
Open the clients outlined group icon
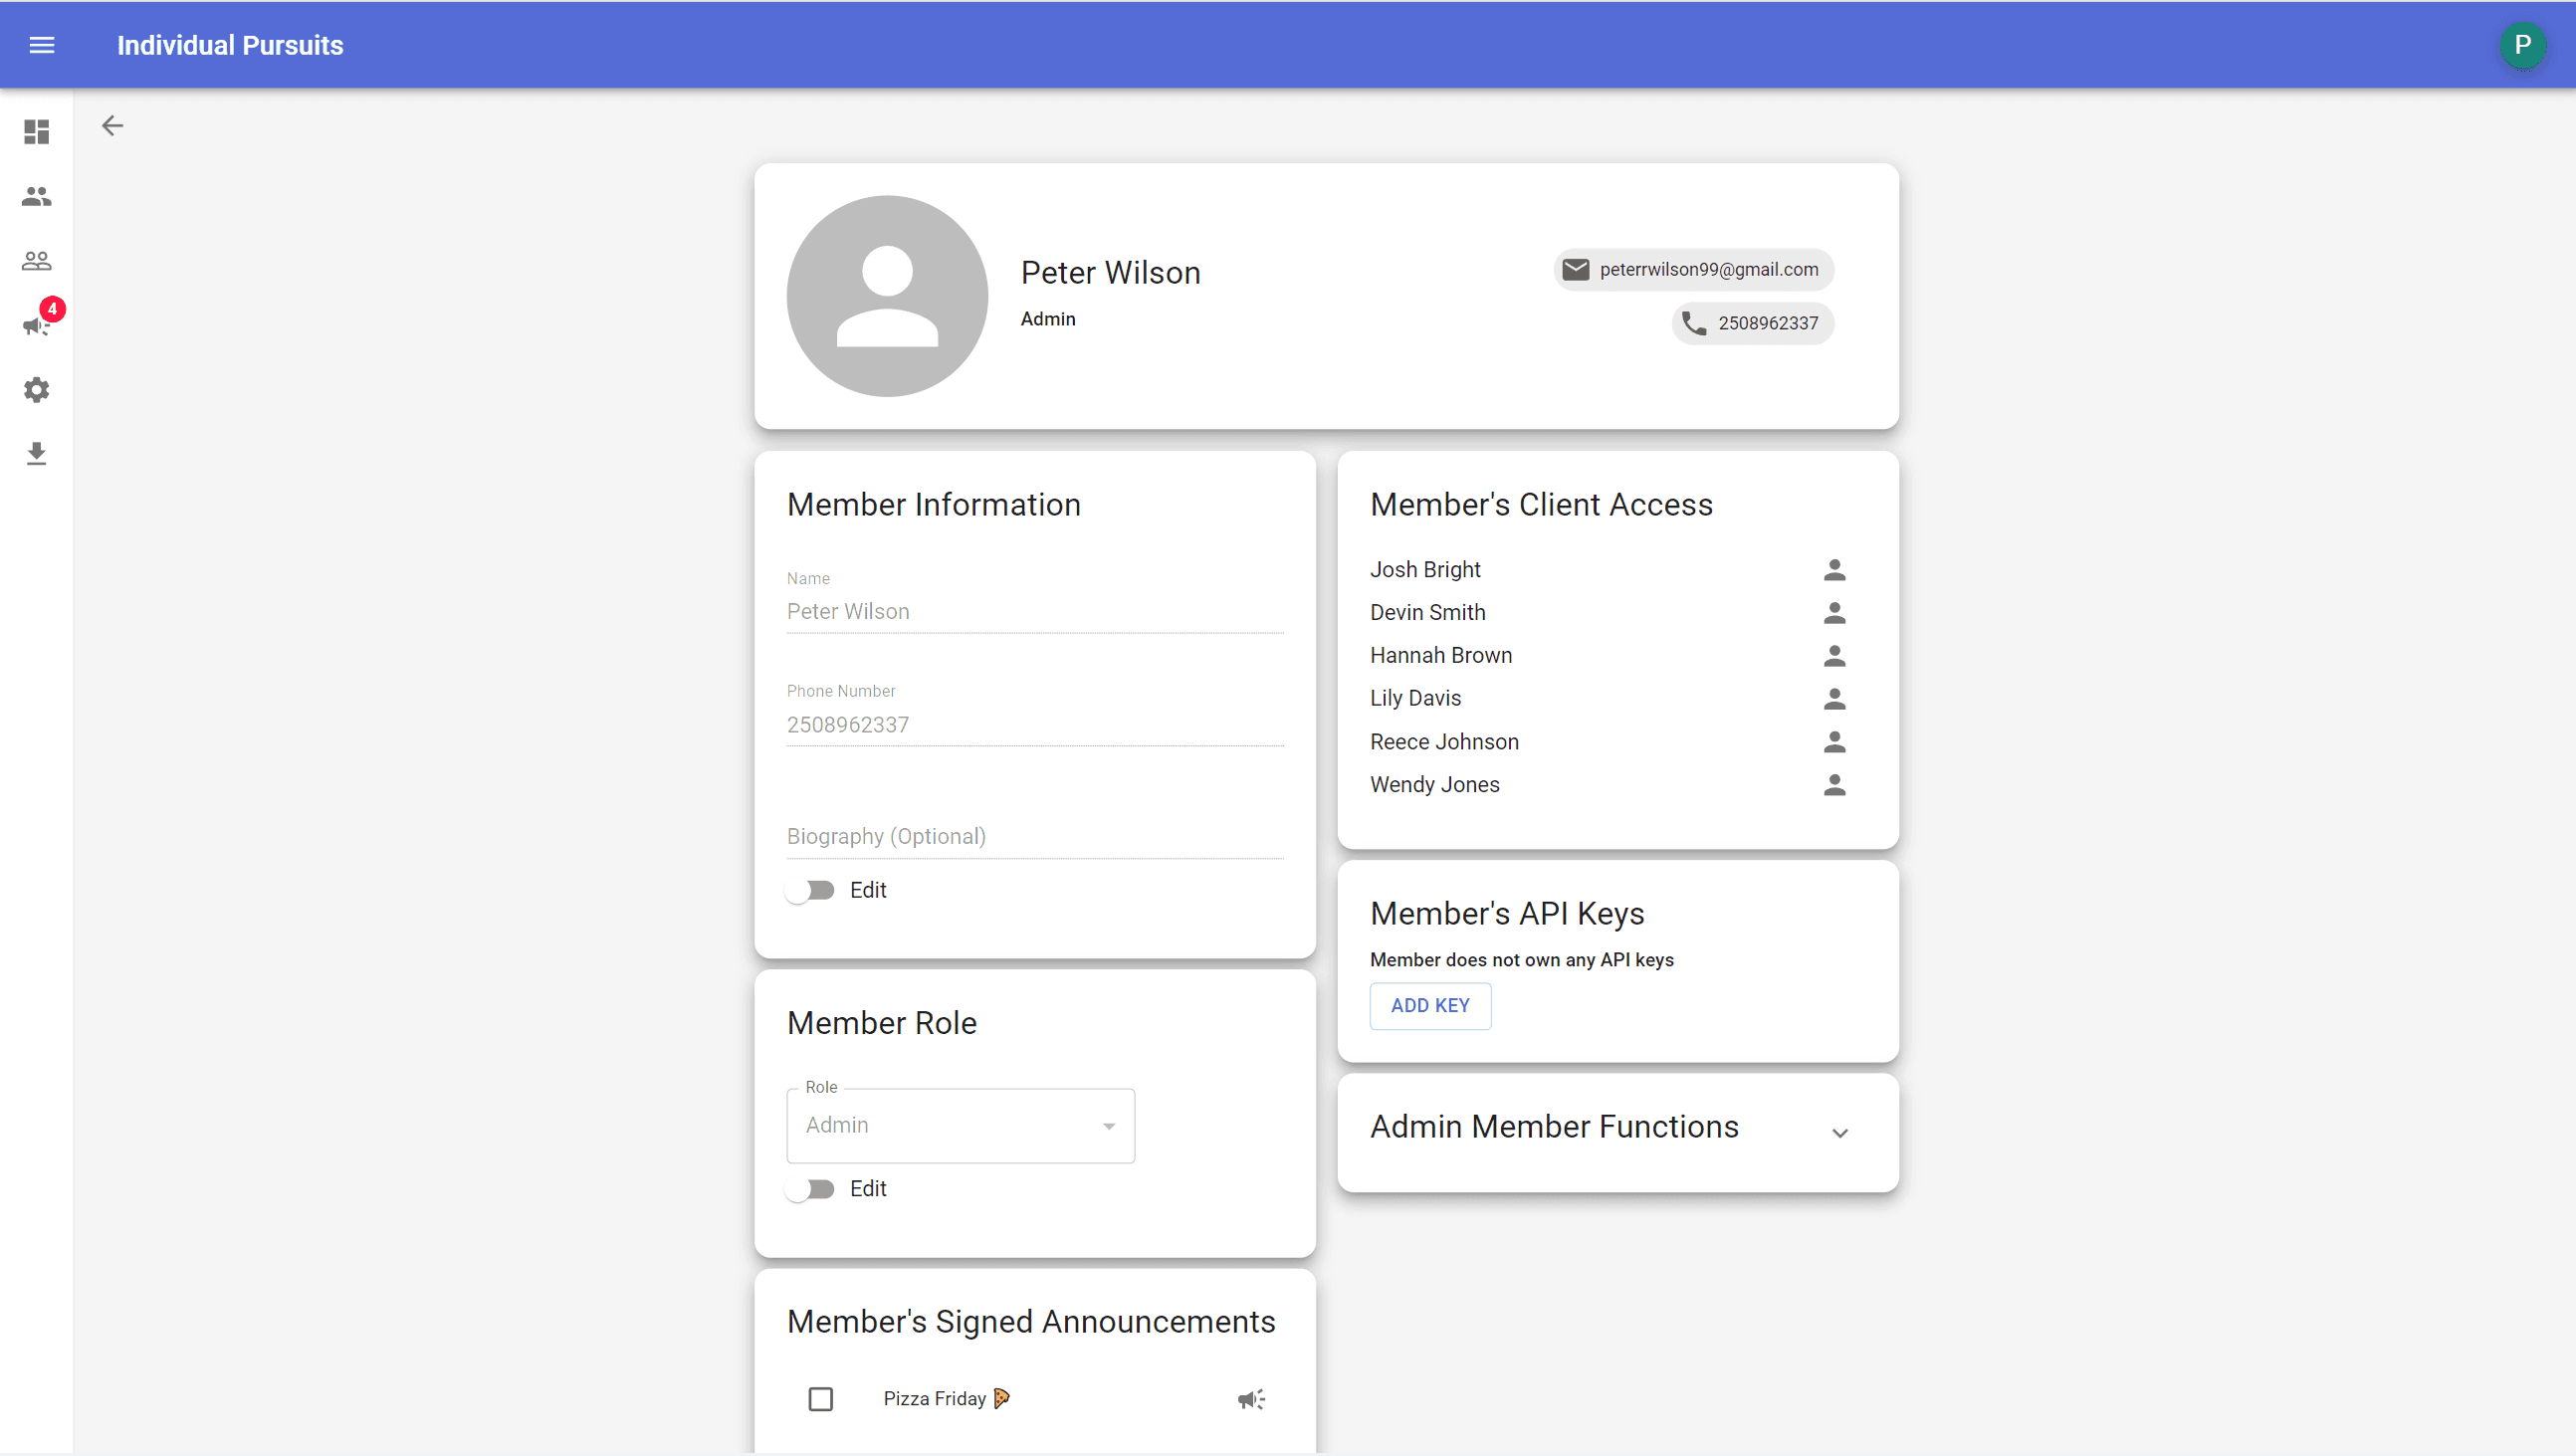pos(37,261)
